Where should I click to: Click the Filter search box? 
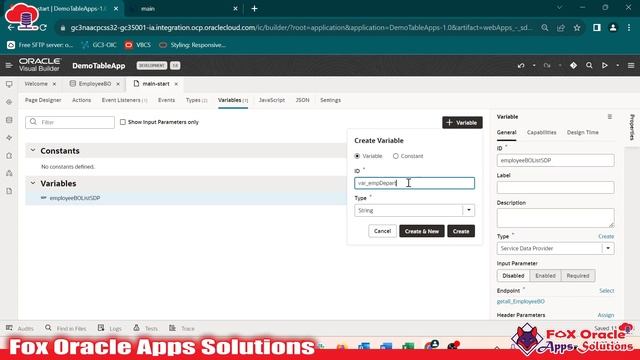tap(70, 122)
